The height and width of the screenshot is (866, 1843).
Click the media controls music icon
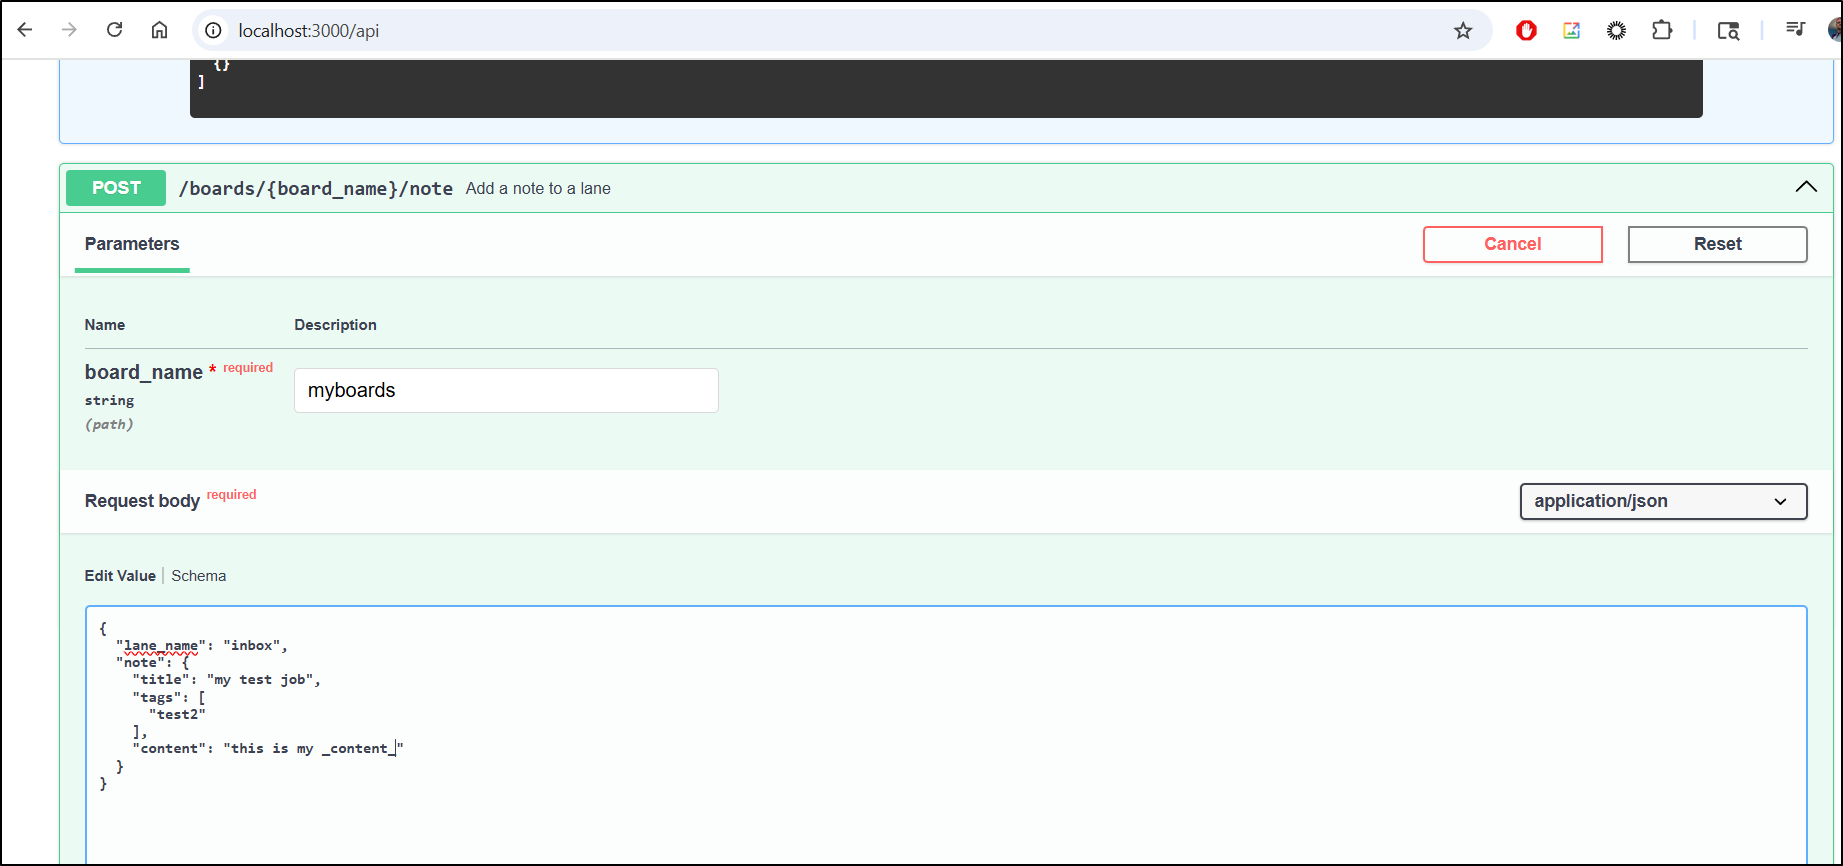(1795, 30)
